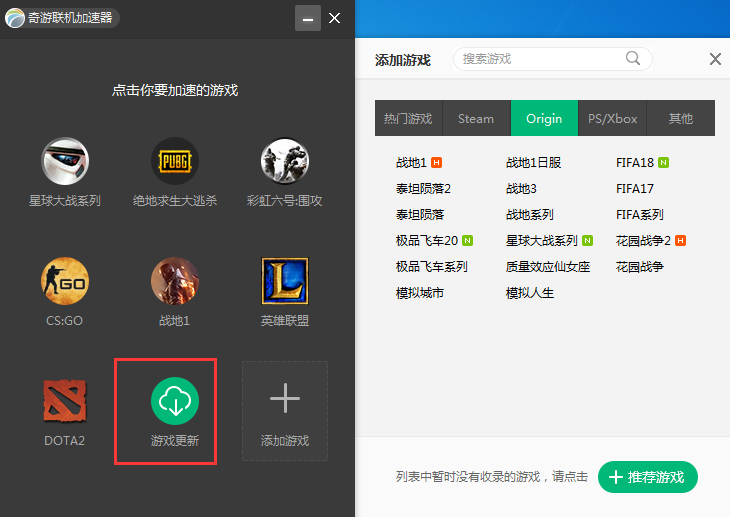
Task: Switch to the 其他 tab
Action: [681, 118]
